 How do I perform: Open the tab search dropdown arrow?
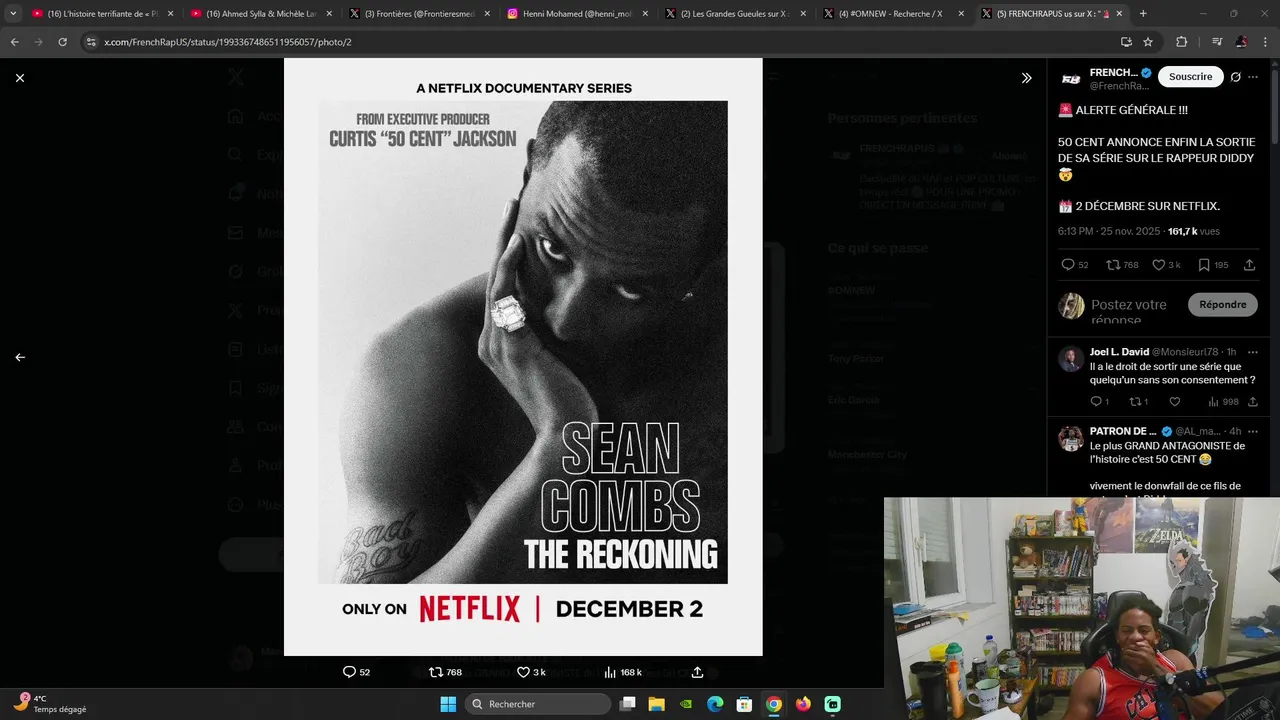coord(13,14)
